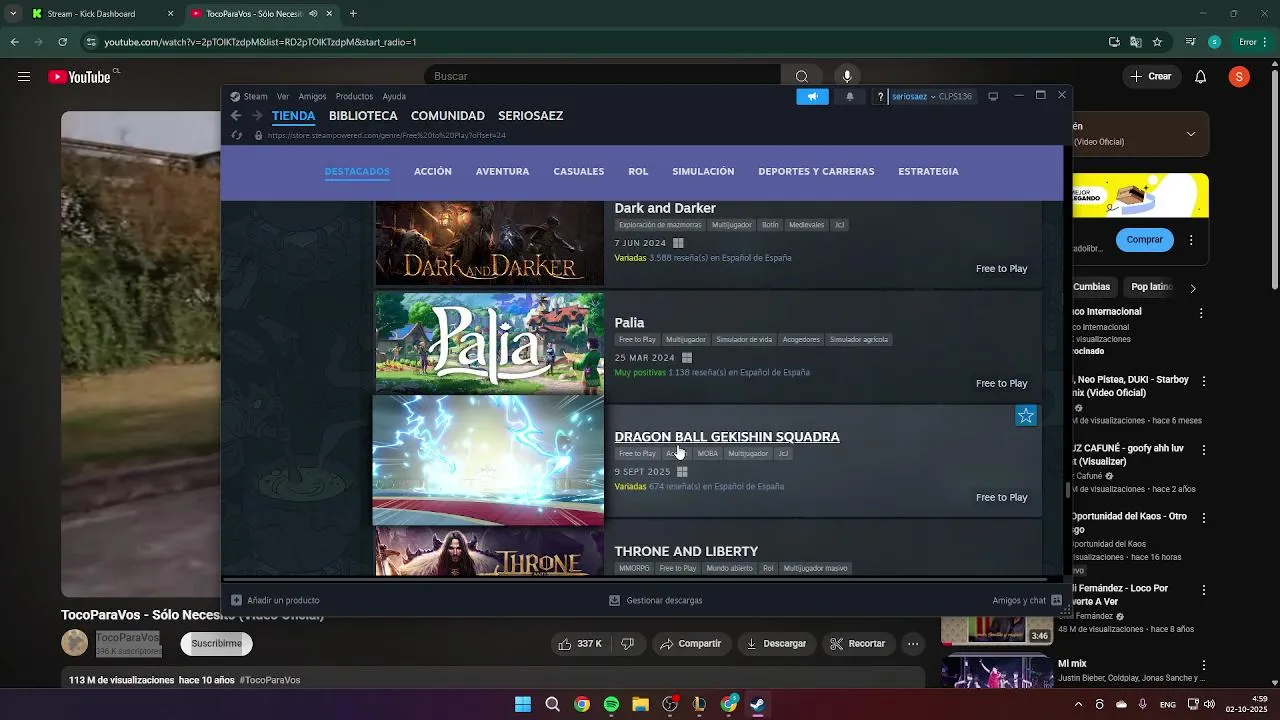Show more YouTube filter chips arrow

[1193, 288]
